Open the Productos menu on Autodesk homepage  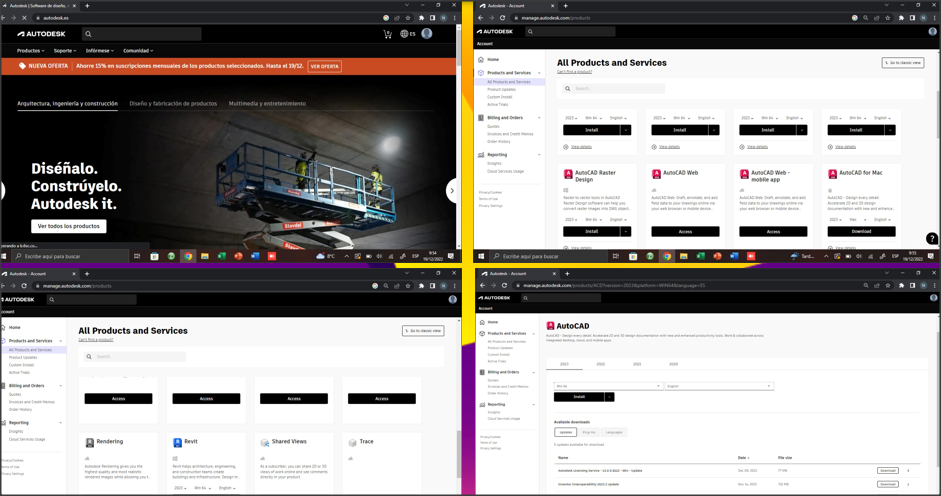30,51
